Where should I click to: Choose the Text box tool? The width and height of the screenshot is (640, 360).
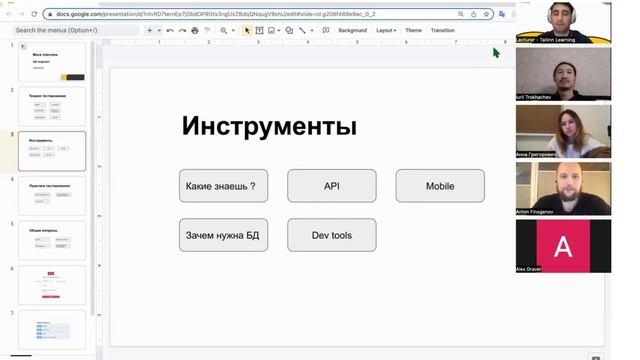click(259, 30)
